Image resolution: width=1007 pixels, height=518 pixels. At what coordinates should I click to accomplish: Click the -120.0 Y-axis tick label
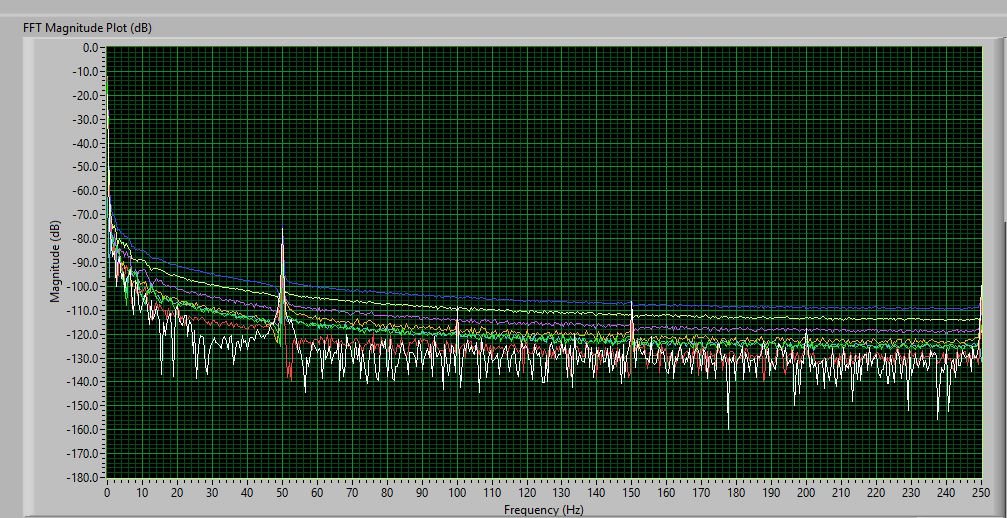pos(84,334)
